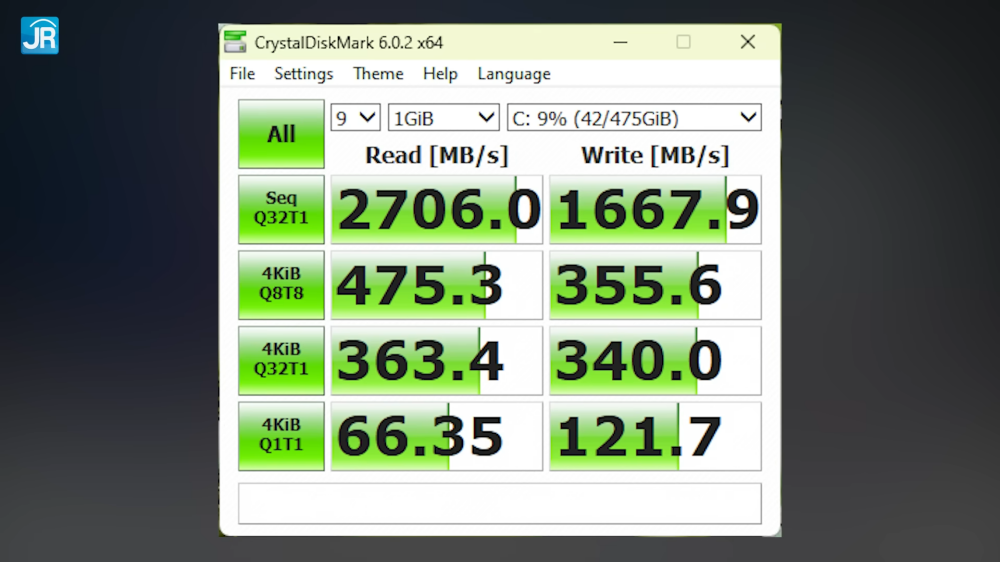Click the Write [MB/s] column header
The height and width of the screenshot is (562, 1000).
(655, 155)
